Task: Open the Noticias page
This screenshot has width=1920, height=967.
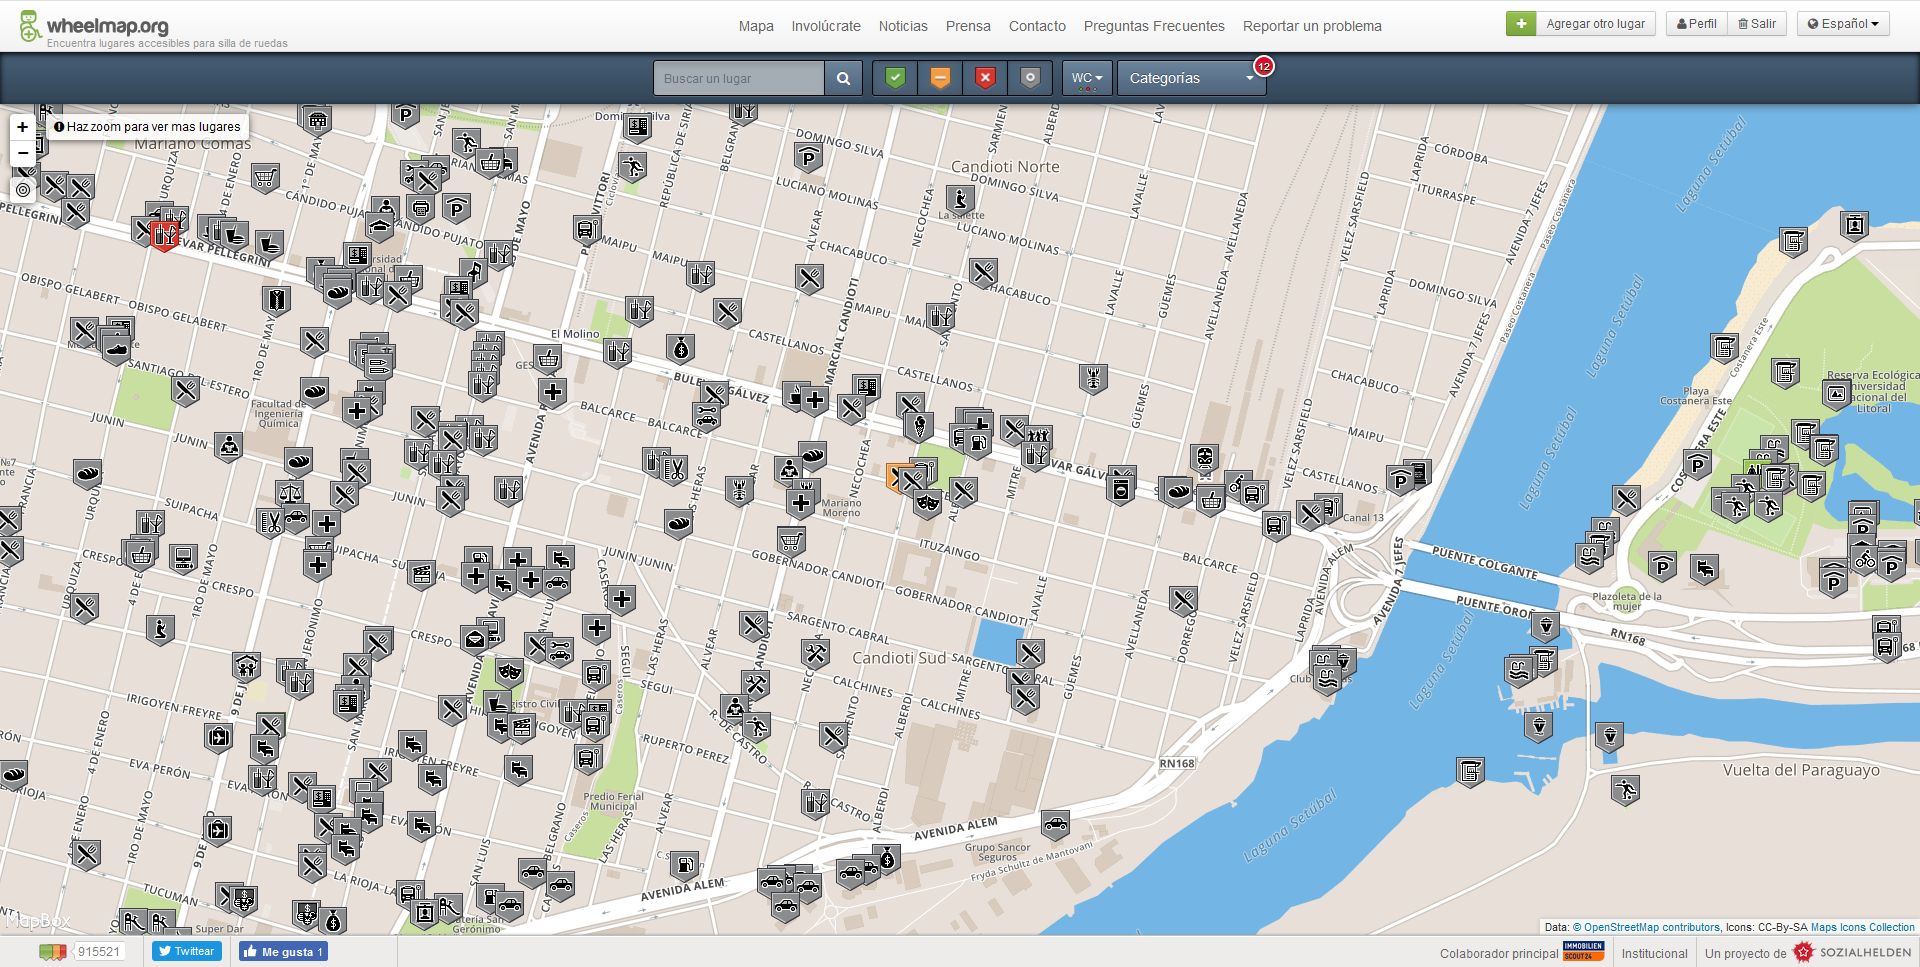Action: [903, 26]
